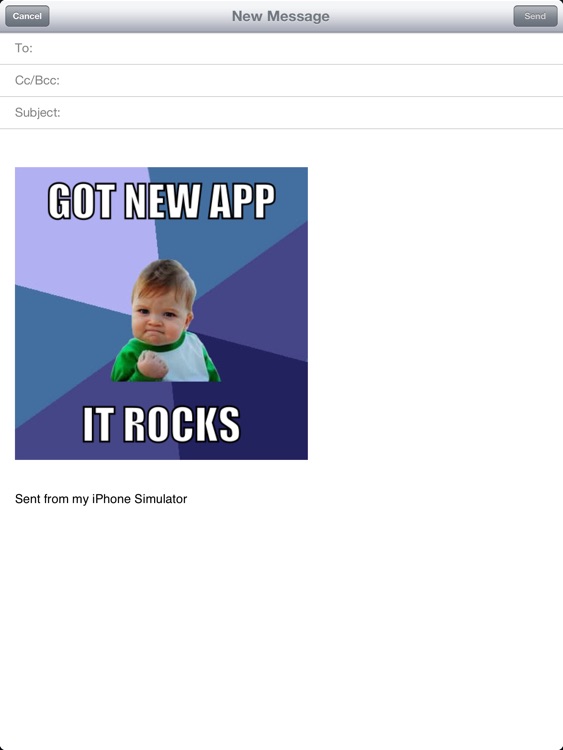
Task: Select the Cc/Bcc field
Action: [281, 80]
